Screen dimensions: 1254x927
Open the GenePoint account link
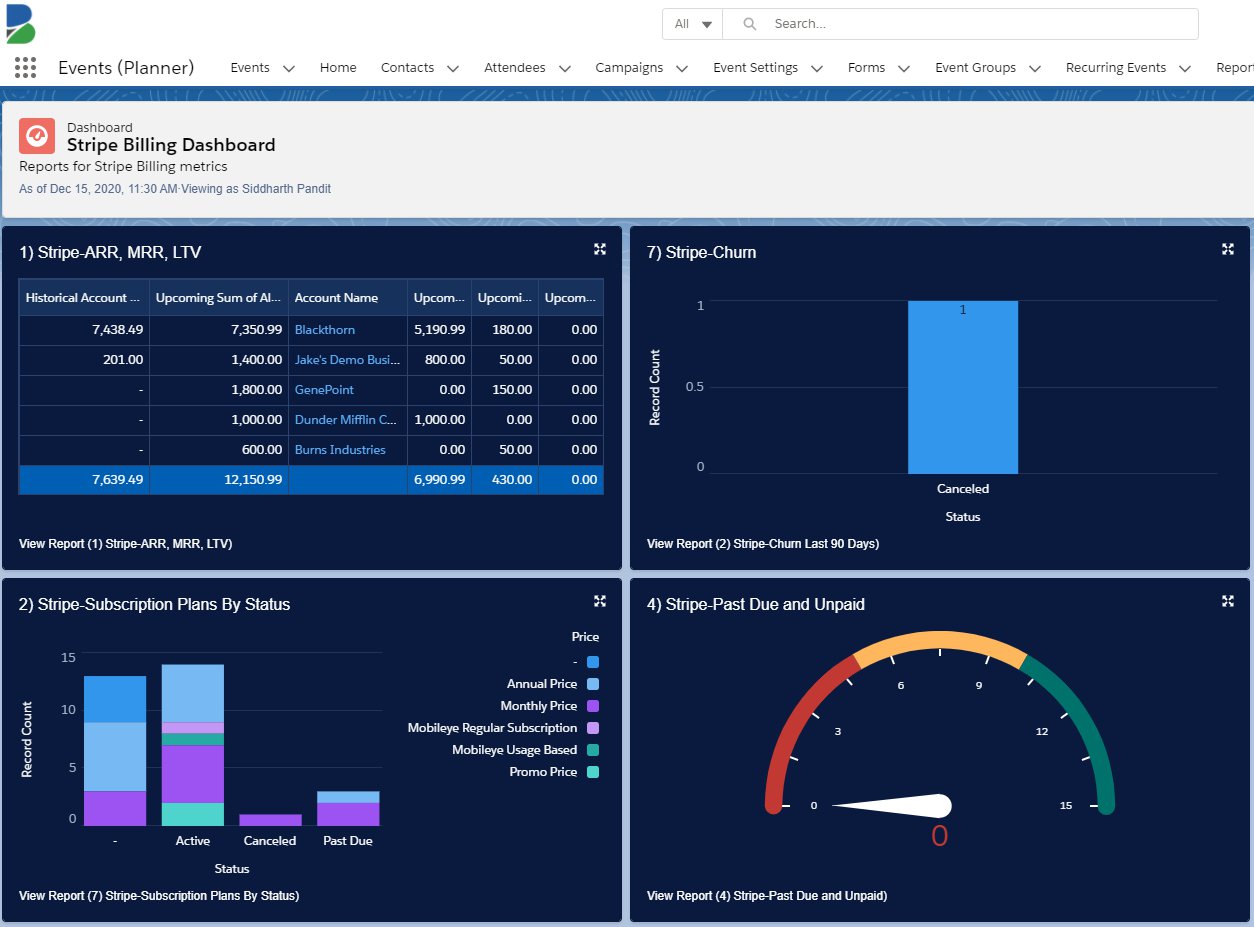point(324,390)
